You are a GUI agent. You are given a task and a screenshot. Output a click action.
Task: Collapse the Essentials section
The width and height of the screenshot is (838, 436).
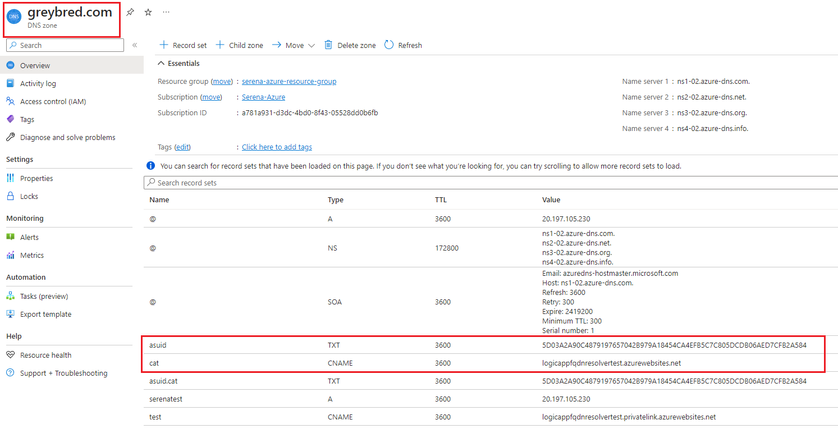(179, 63)
